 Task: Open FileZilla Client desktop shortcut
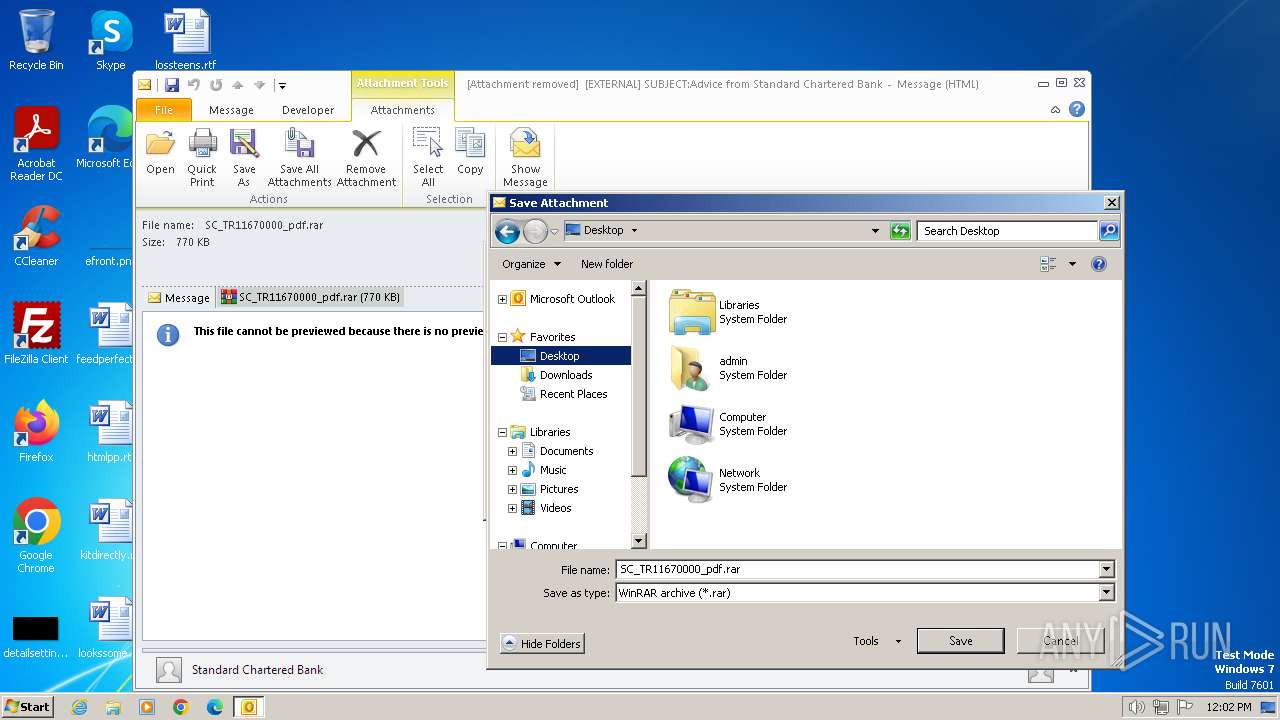36,333
